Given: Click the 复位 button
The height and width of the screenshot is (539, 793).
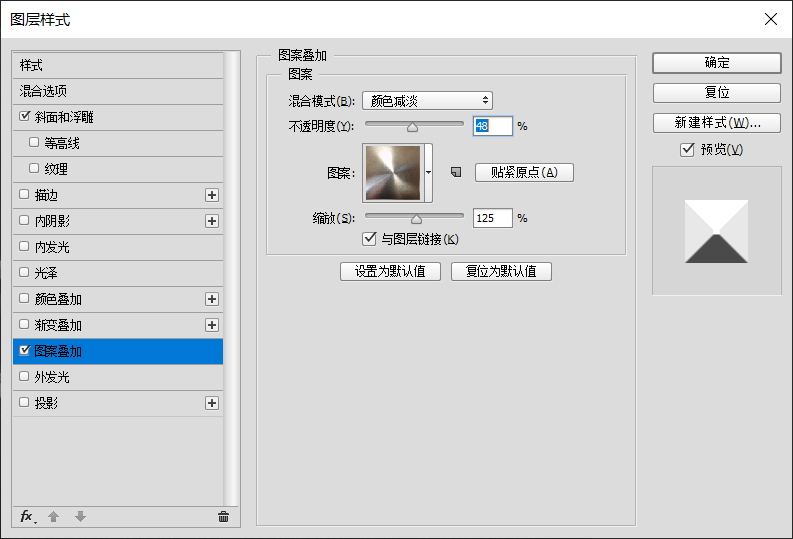Looking at the screenshot, I should [717, 93].
